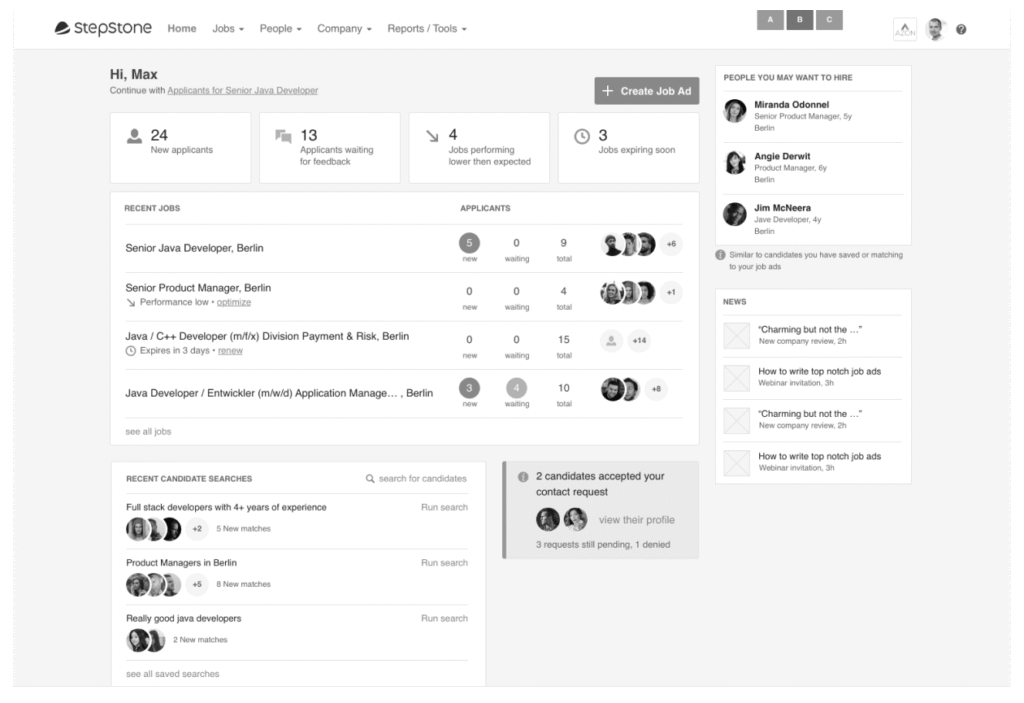Select variant C toggle button
1024x703 pixels.
pos(829,20)
